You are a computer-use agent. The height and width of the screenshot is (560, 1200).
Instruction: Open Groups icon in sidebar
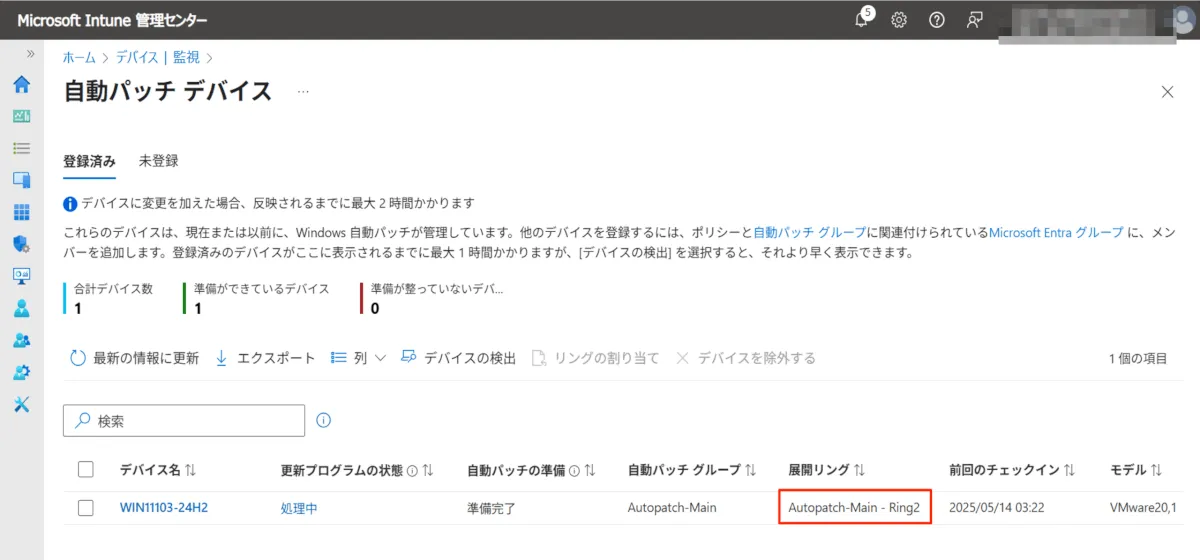[x=21, y=340]
